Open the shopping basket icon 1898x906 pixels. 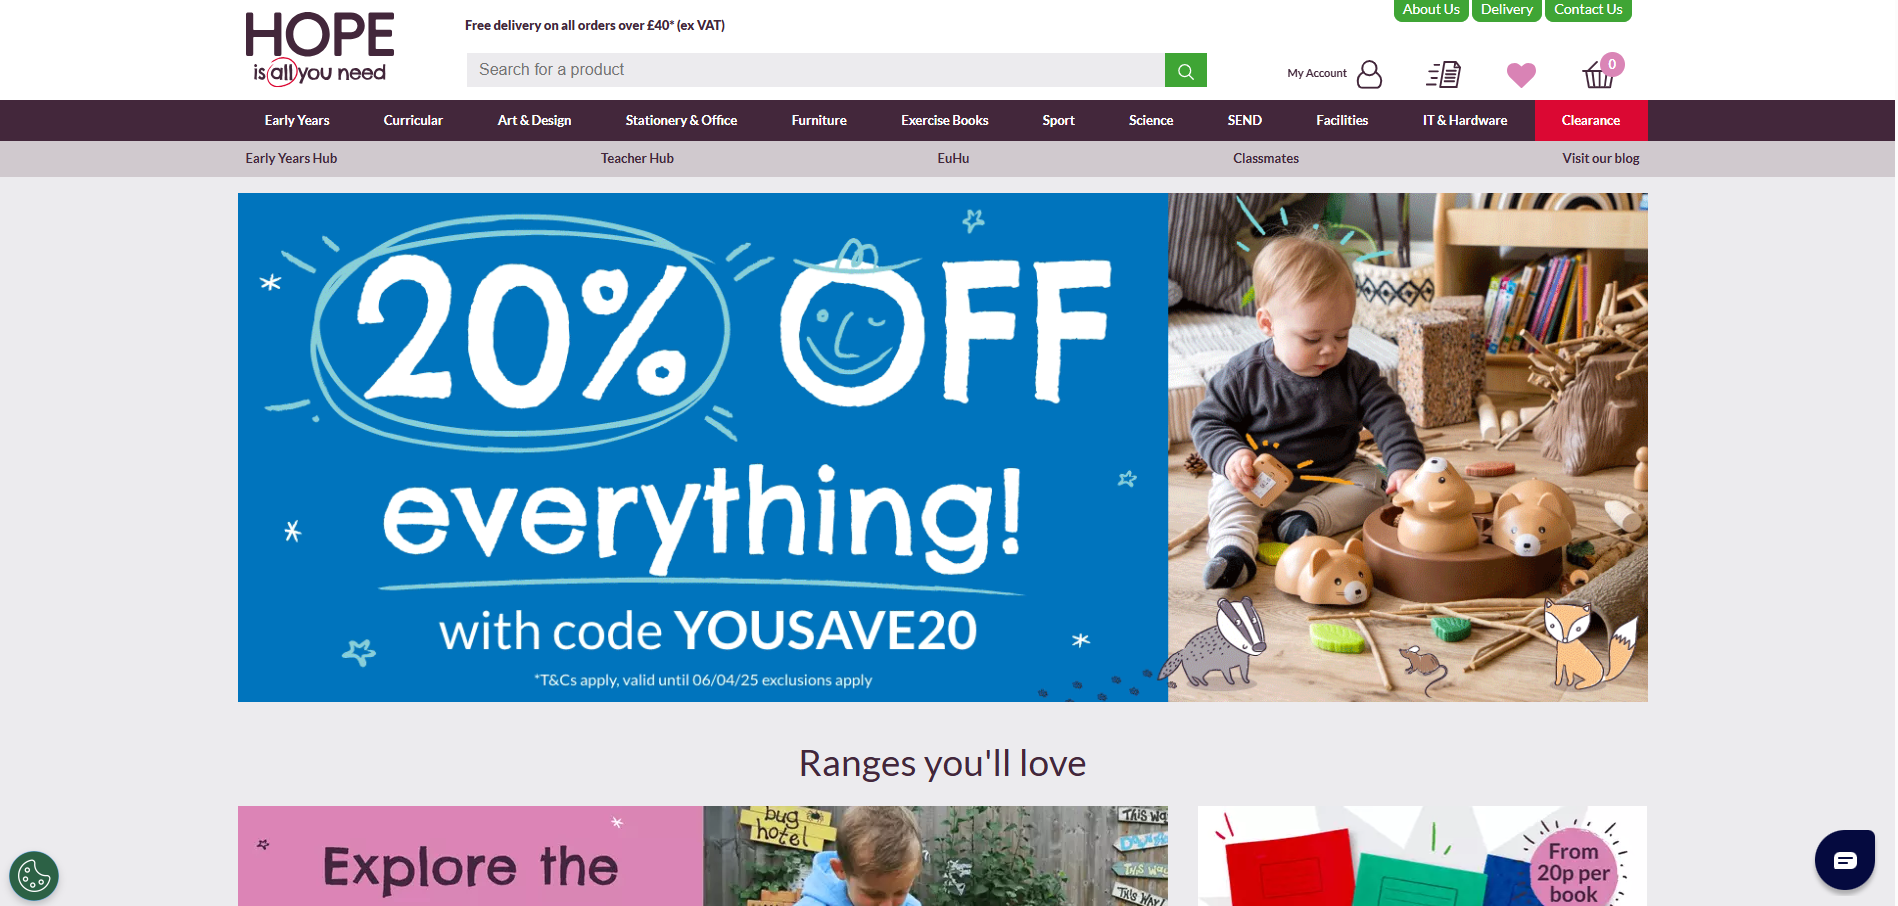pyautogui.click(x=1601, y=73)
